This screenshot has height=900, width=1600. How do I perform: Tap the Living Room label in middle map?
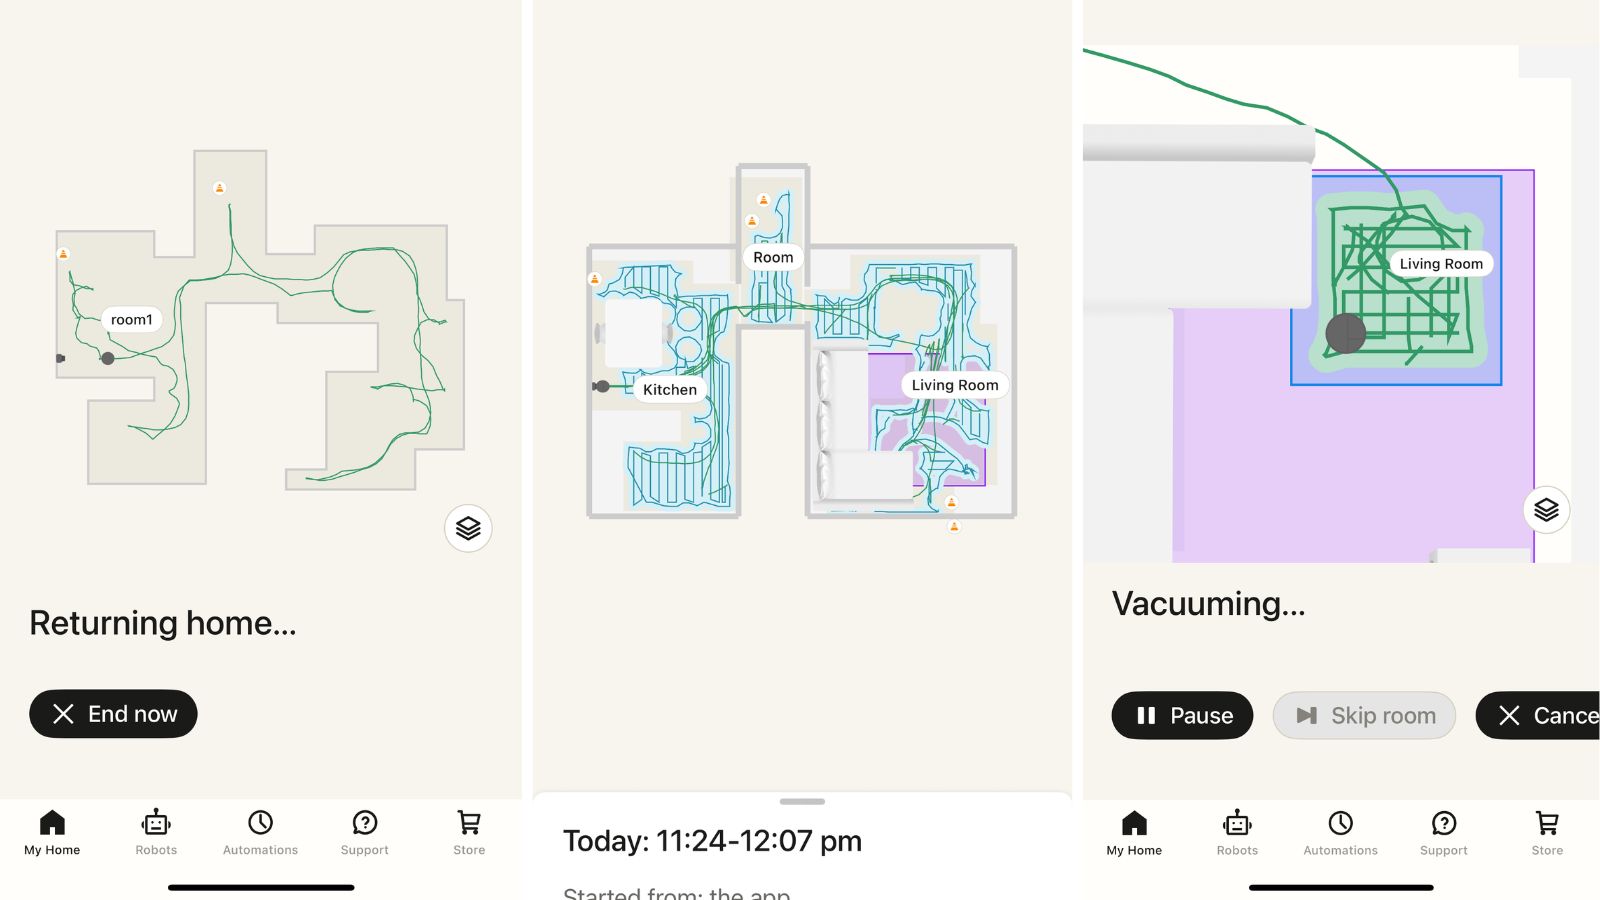[x=955, y=385]
